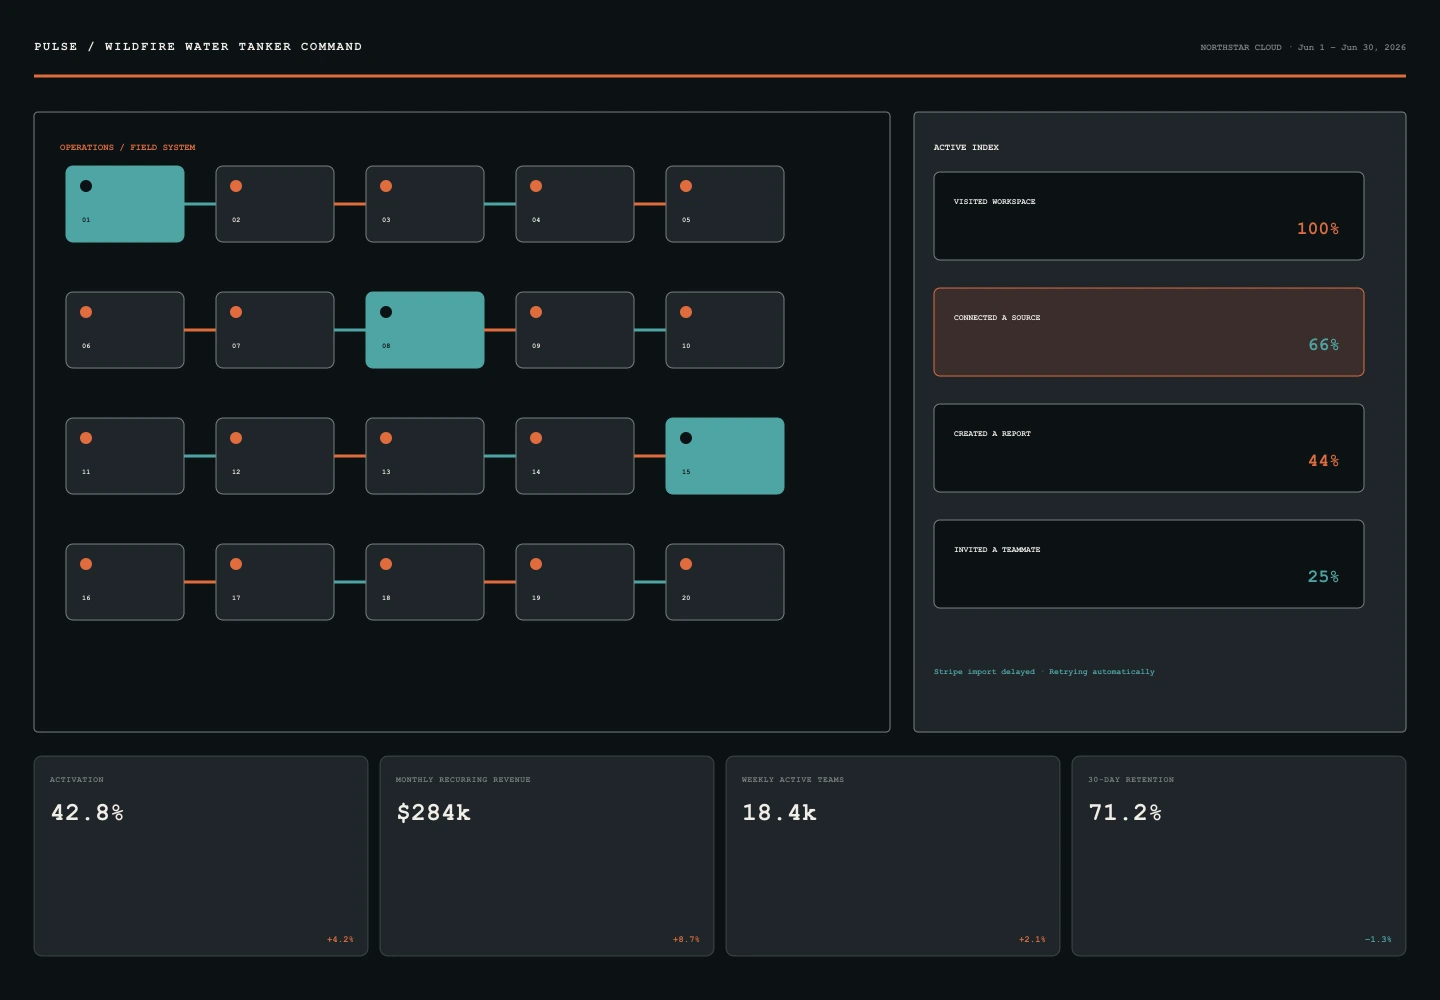
Task: Select field system node 02
Action: point(275,204)
